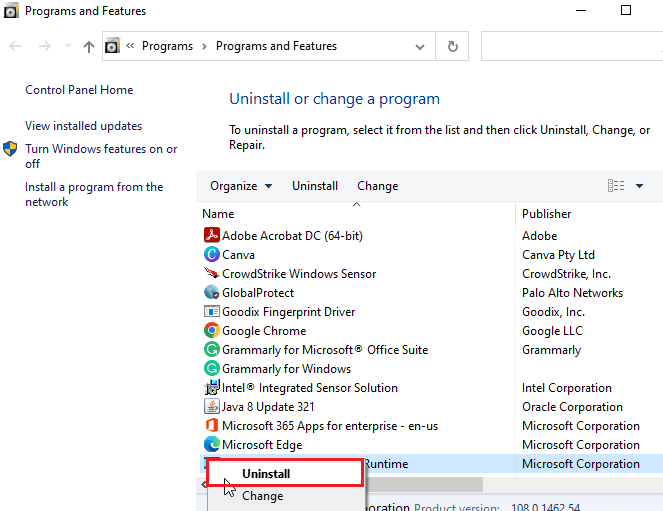Change view using the view layout icon
Screen dimensions: 663x511
click(616, 186)
